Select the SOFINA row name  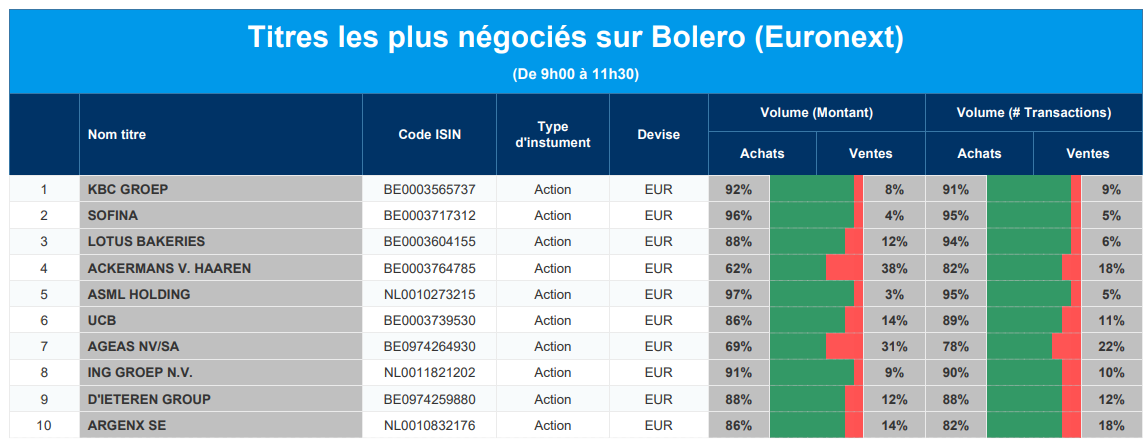click(113, 215)
